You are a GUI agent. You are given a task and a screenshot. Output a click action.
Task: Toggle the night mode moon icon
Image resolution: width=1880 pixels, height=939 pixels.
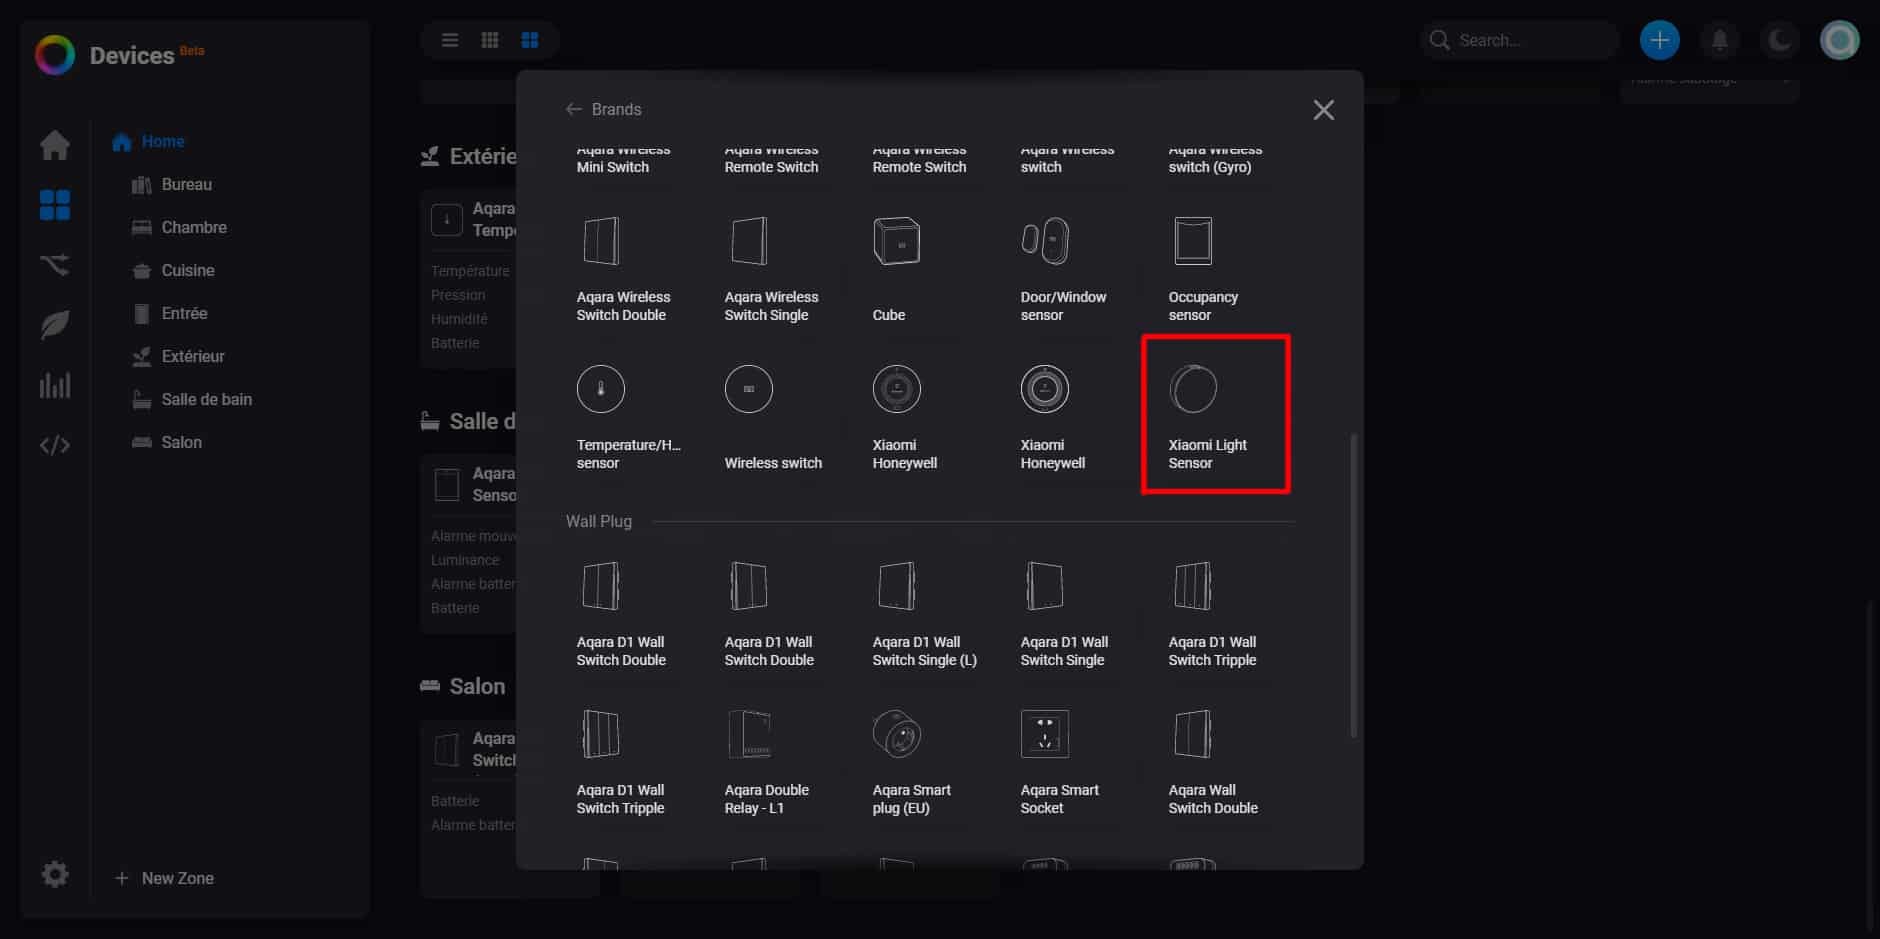click(x=1780, y=40)
